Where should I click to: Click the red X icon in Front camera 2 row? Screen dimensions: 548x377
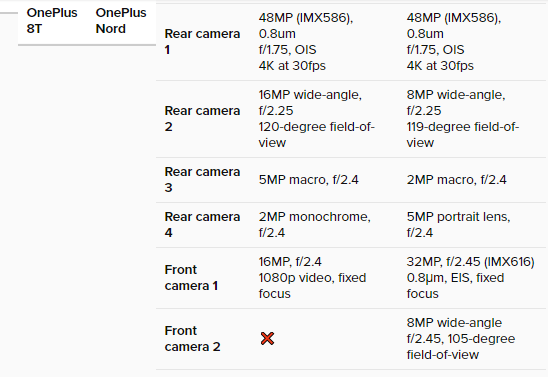pos(267,339)
